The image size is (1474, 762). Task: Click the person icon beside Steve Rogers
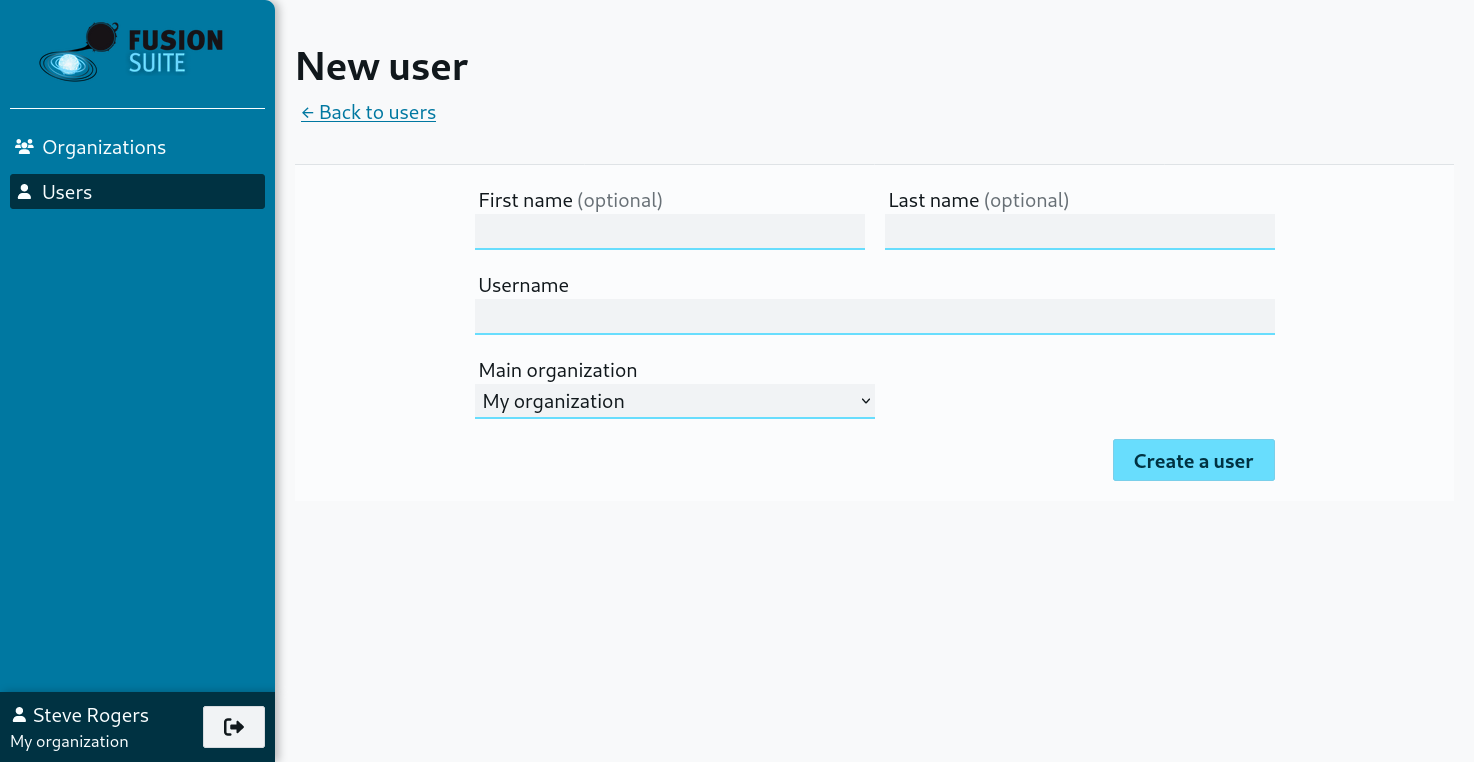(x=19, y=715)
